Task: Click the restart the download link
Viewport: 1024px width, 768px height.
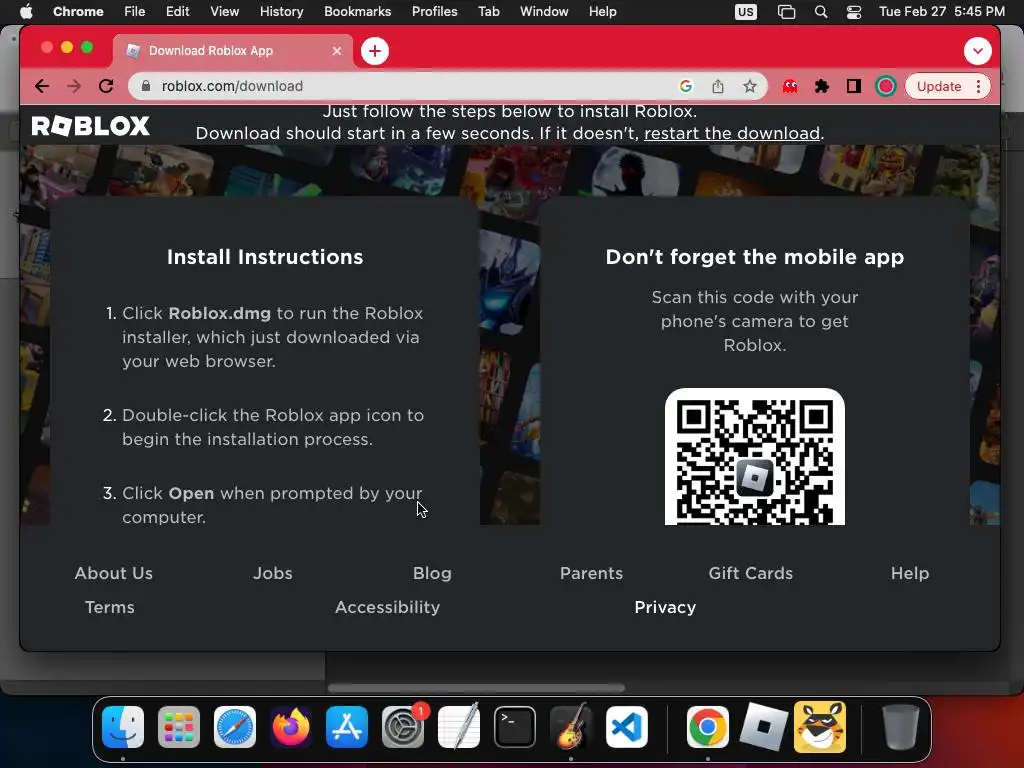Action: click(731, 133)
